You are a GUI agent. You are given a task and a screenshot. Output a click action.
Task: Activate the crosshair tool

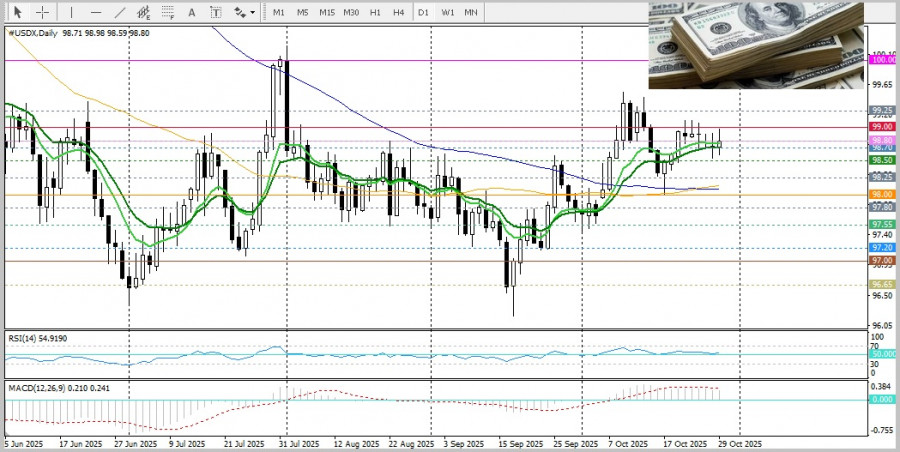pos(43,12)
